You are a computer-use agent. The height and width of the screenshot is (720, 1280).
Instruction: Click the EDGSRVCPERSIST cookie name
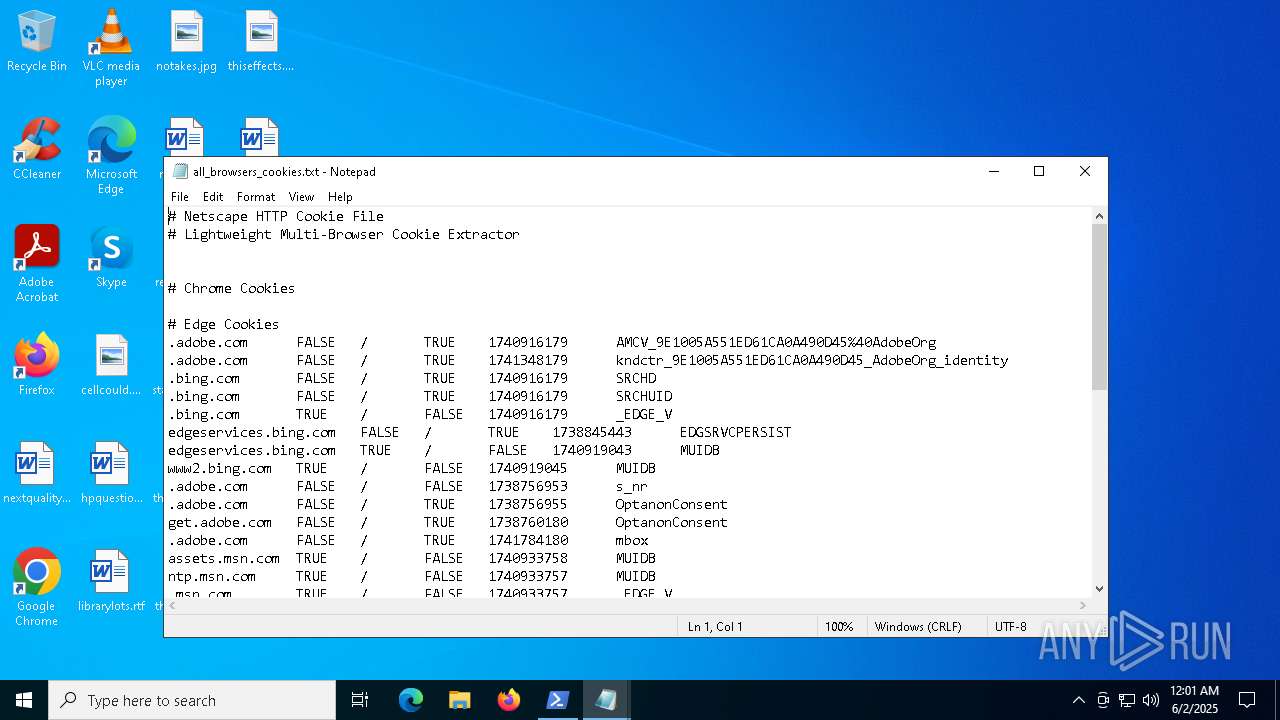point(735,432)
